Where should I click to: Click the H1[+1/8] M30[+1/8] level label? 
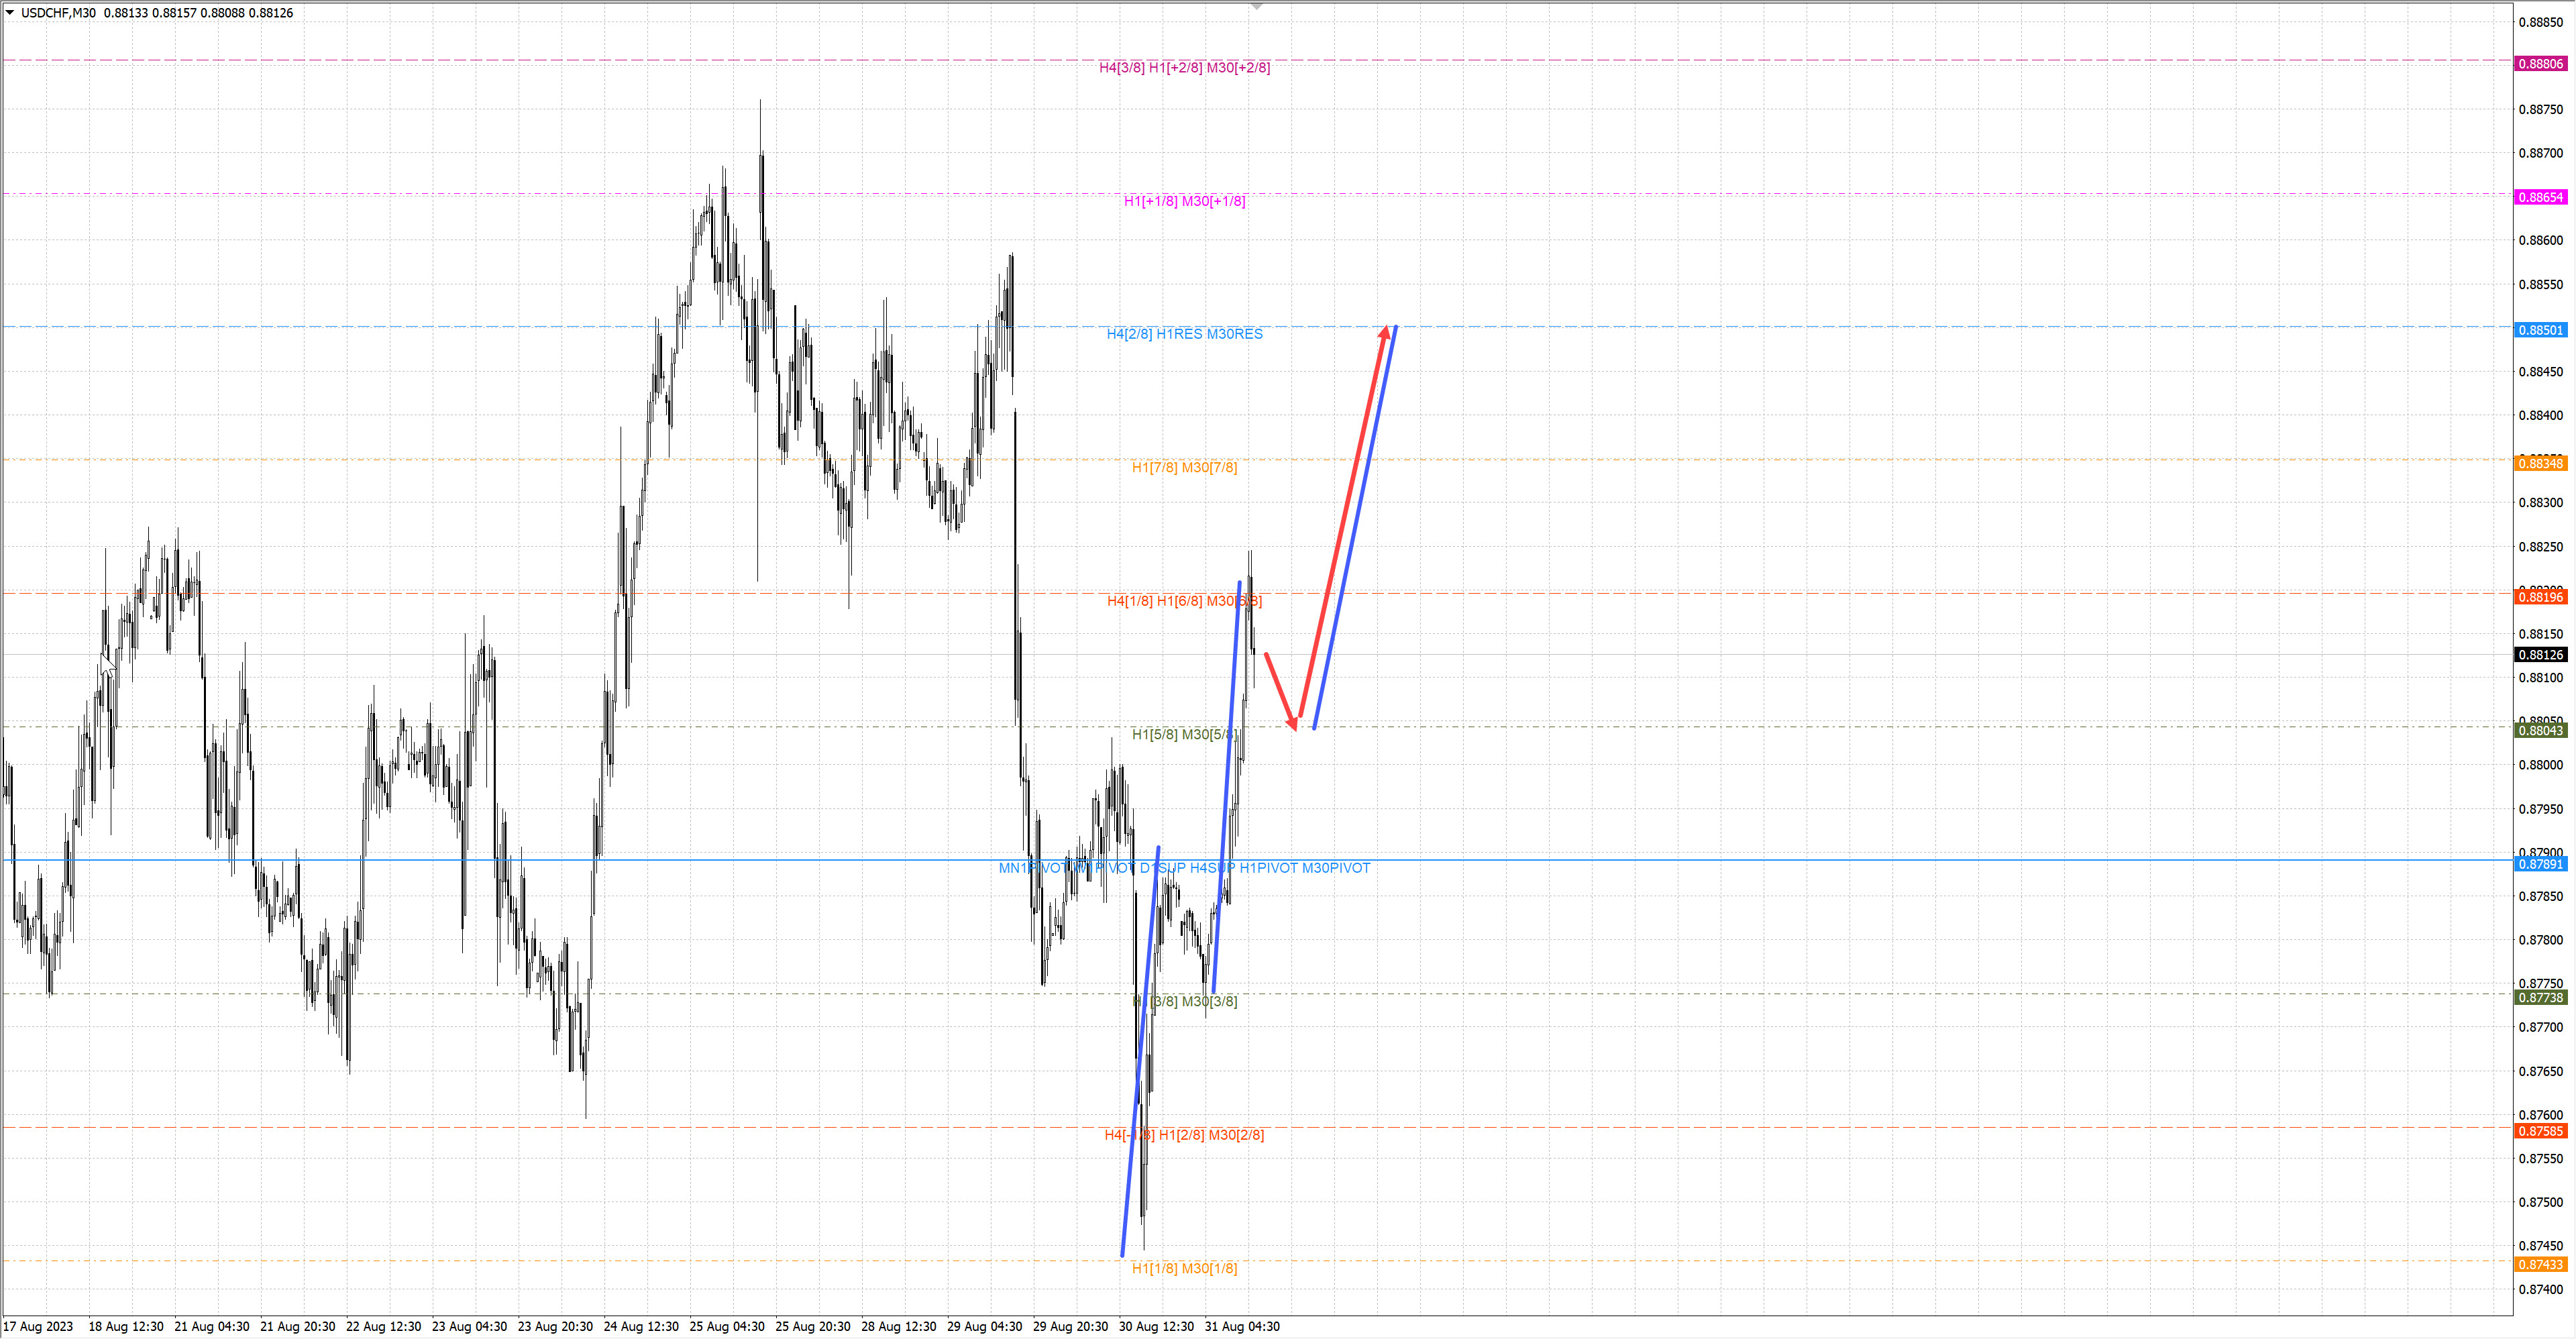click(x=1184, y=201)
